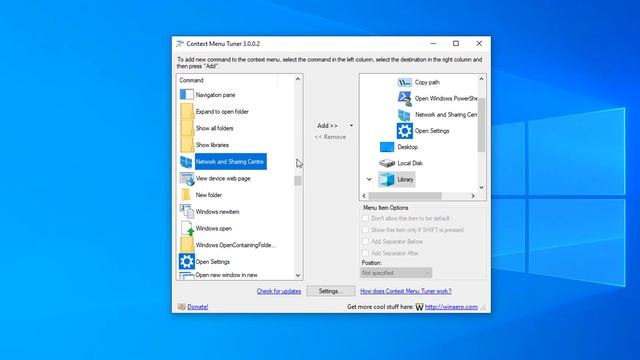640x360 pixels.
Task: Click the Windows.open icon with green arrow
Action: [187, 229]
